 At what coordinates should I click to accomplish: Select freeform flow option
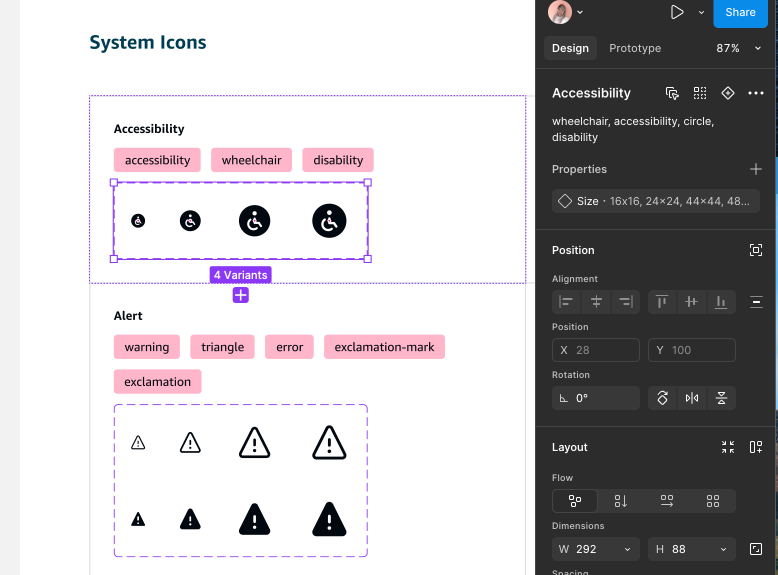pyautogui.click(x=575, y=501)
